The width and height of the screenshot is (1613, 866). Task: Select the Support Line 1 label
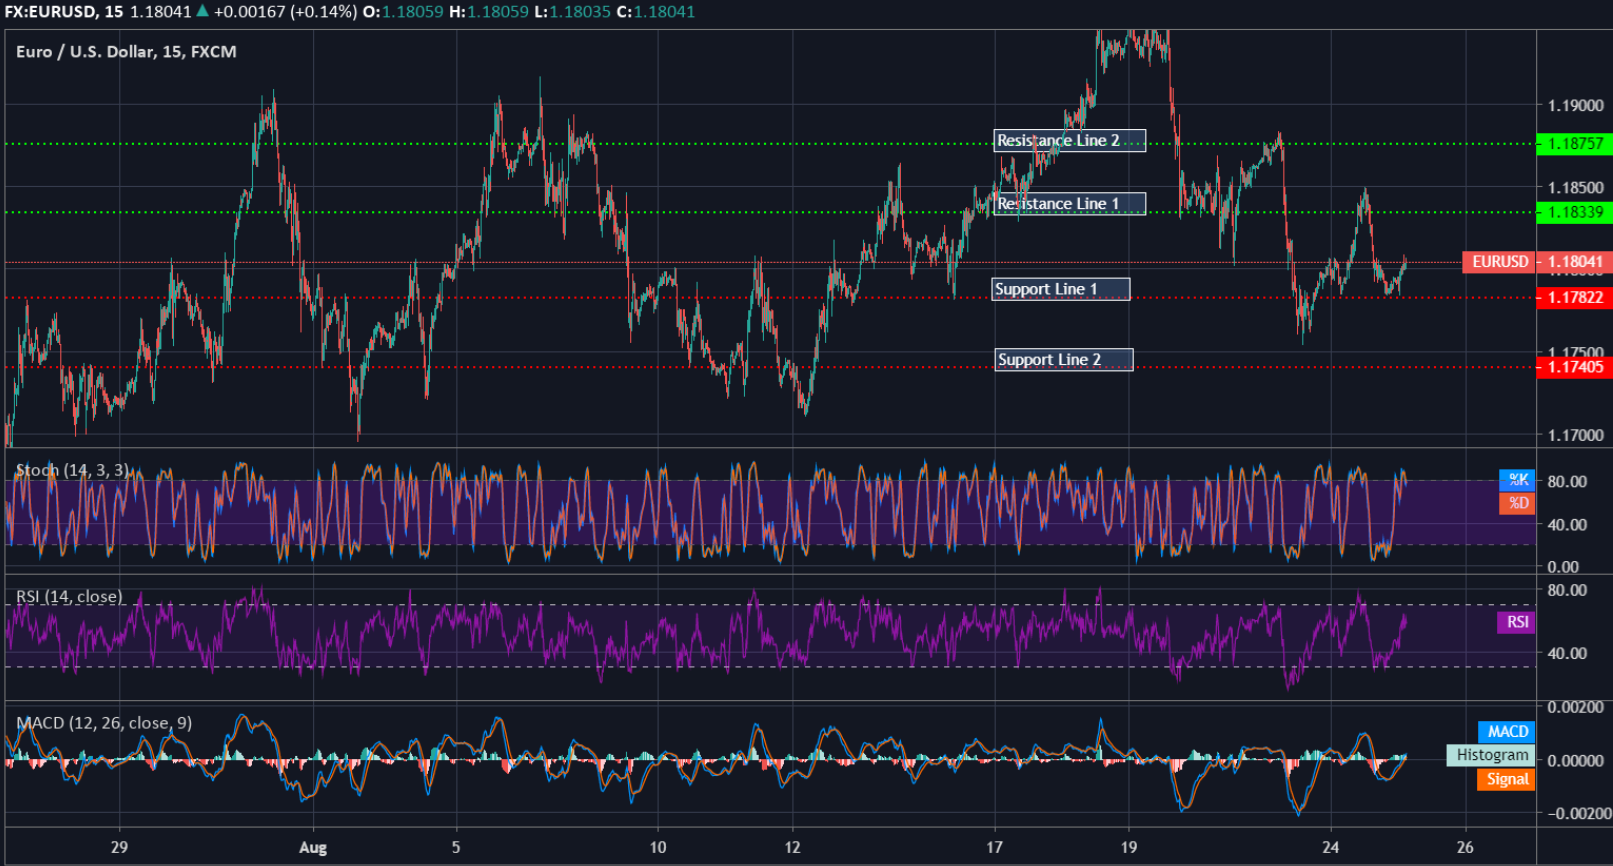point(1061,289)
